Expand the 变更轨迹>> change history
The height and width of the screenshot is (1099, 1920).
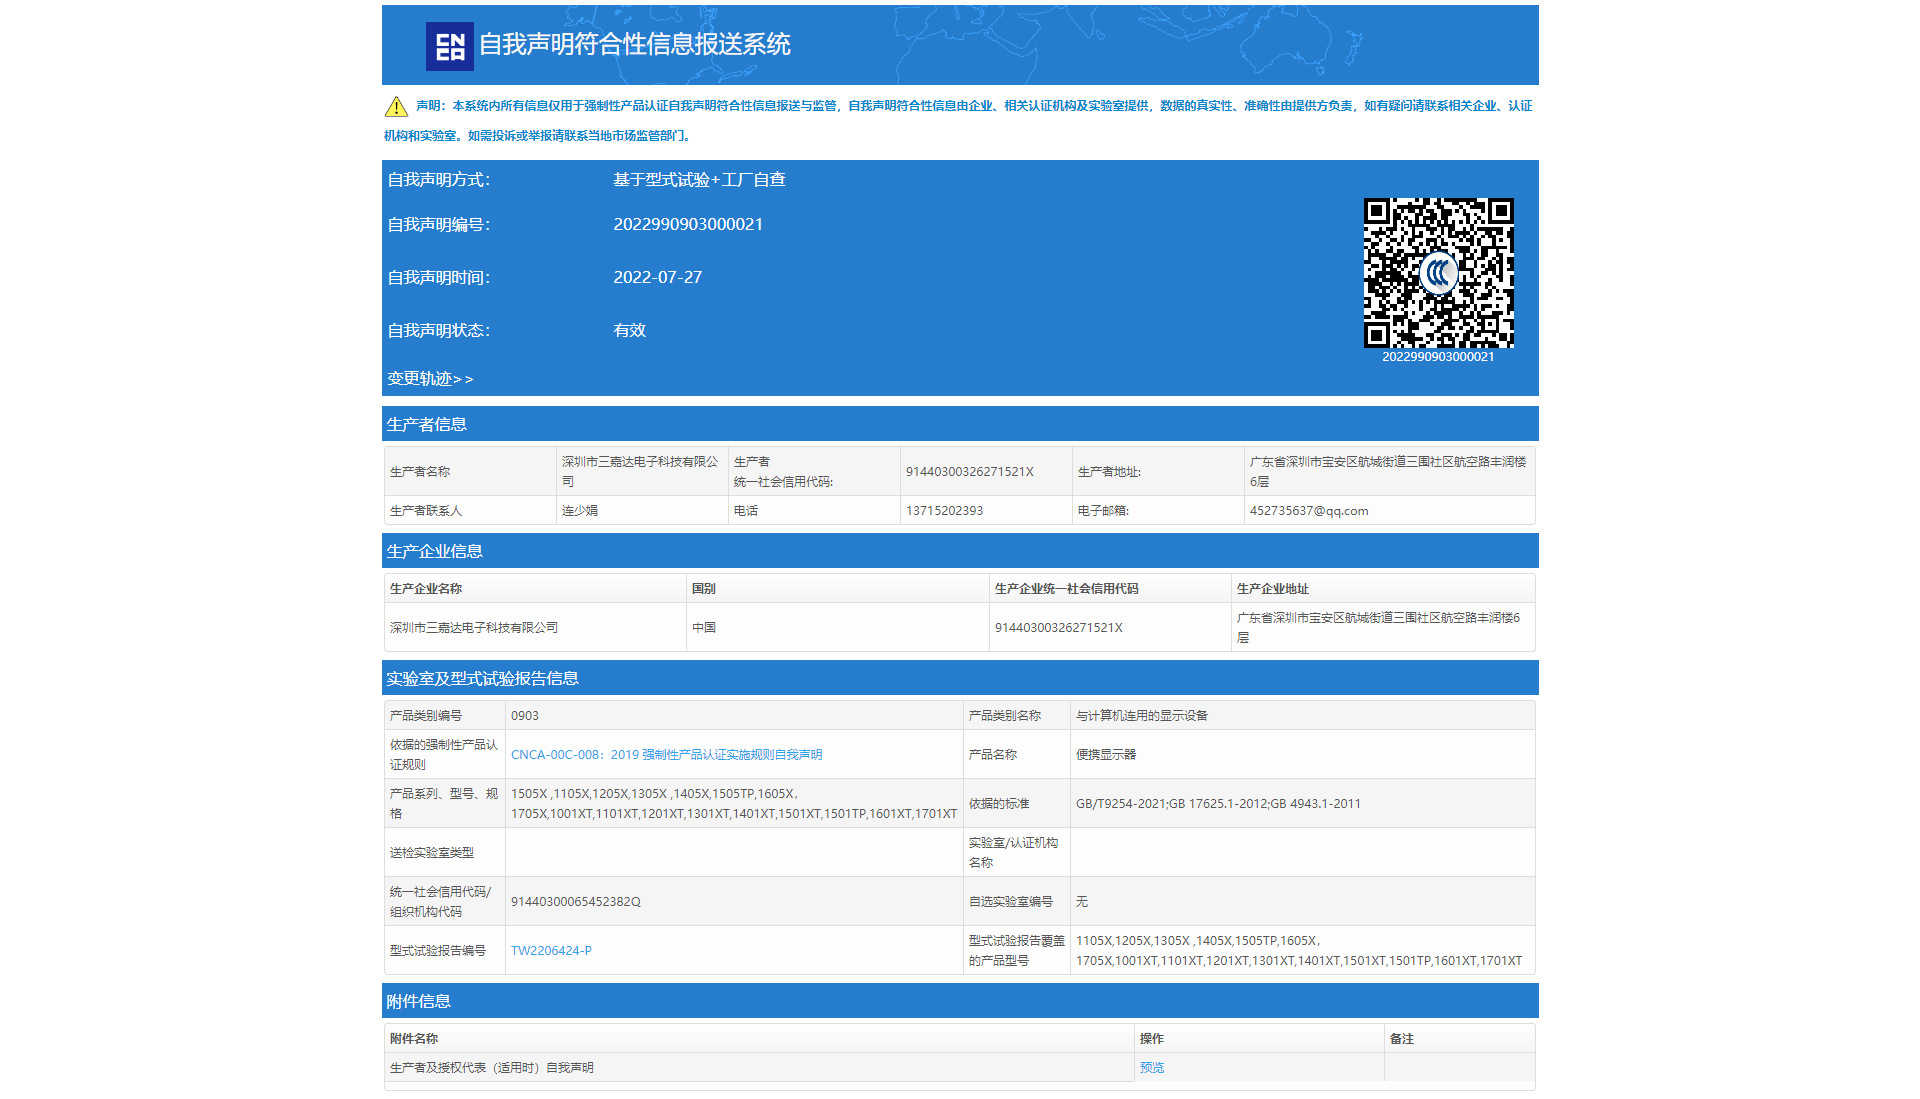(x=430, y=379)
